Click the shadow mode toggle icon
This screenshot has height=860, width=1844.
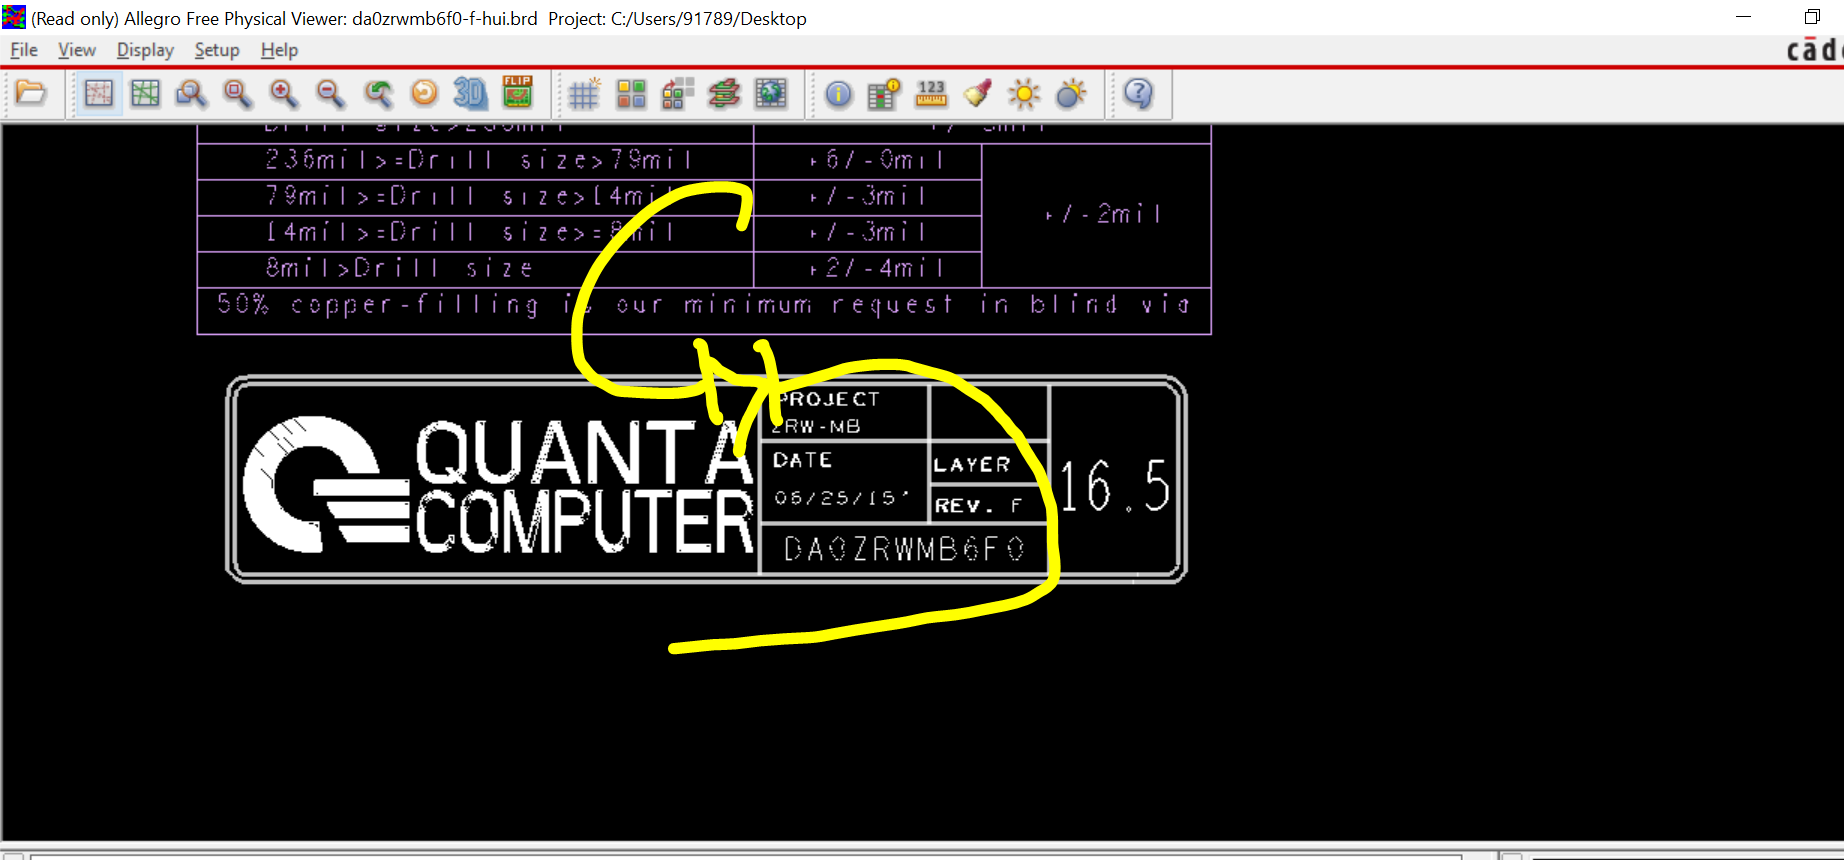pos(677,94)
